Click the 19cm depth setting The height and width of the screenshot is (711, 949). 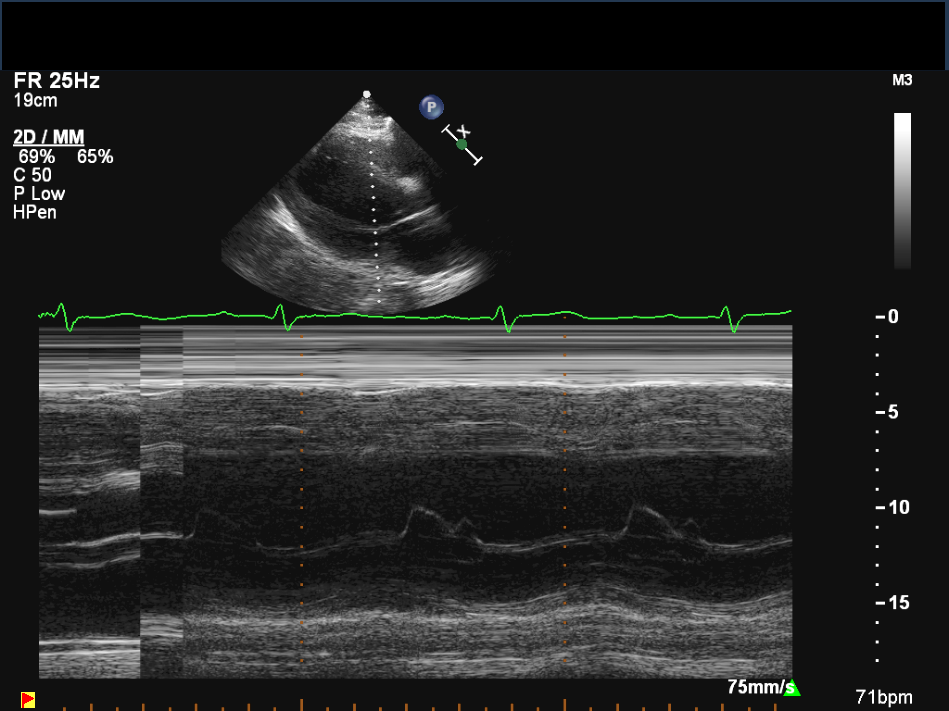coord(35,100)
